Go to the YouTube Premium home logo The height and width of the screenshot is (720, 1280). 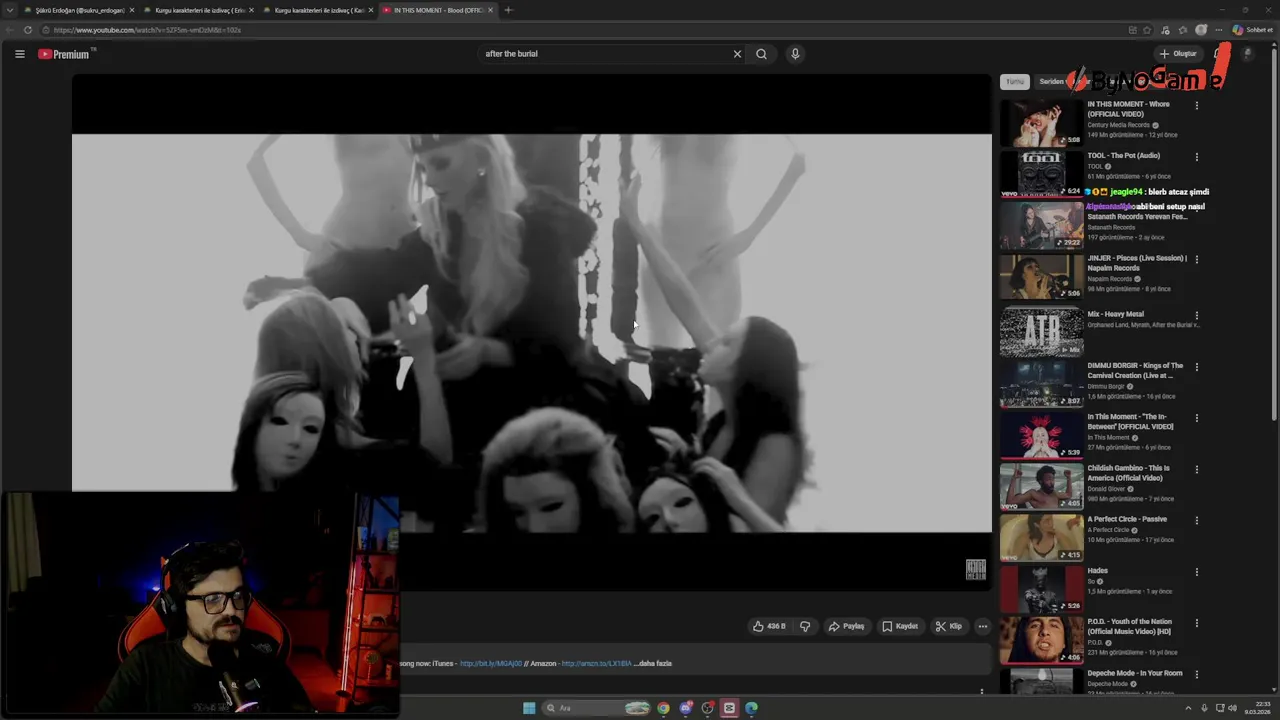coord(66,54)
